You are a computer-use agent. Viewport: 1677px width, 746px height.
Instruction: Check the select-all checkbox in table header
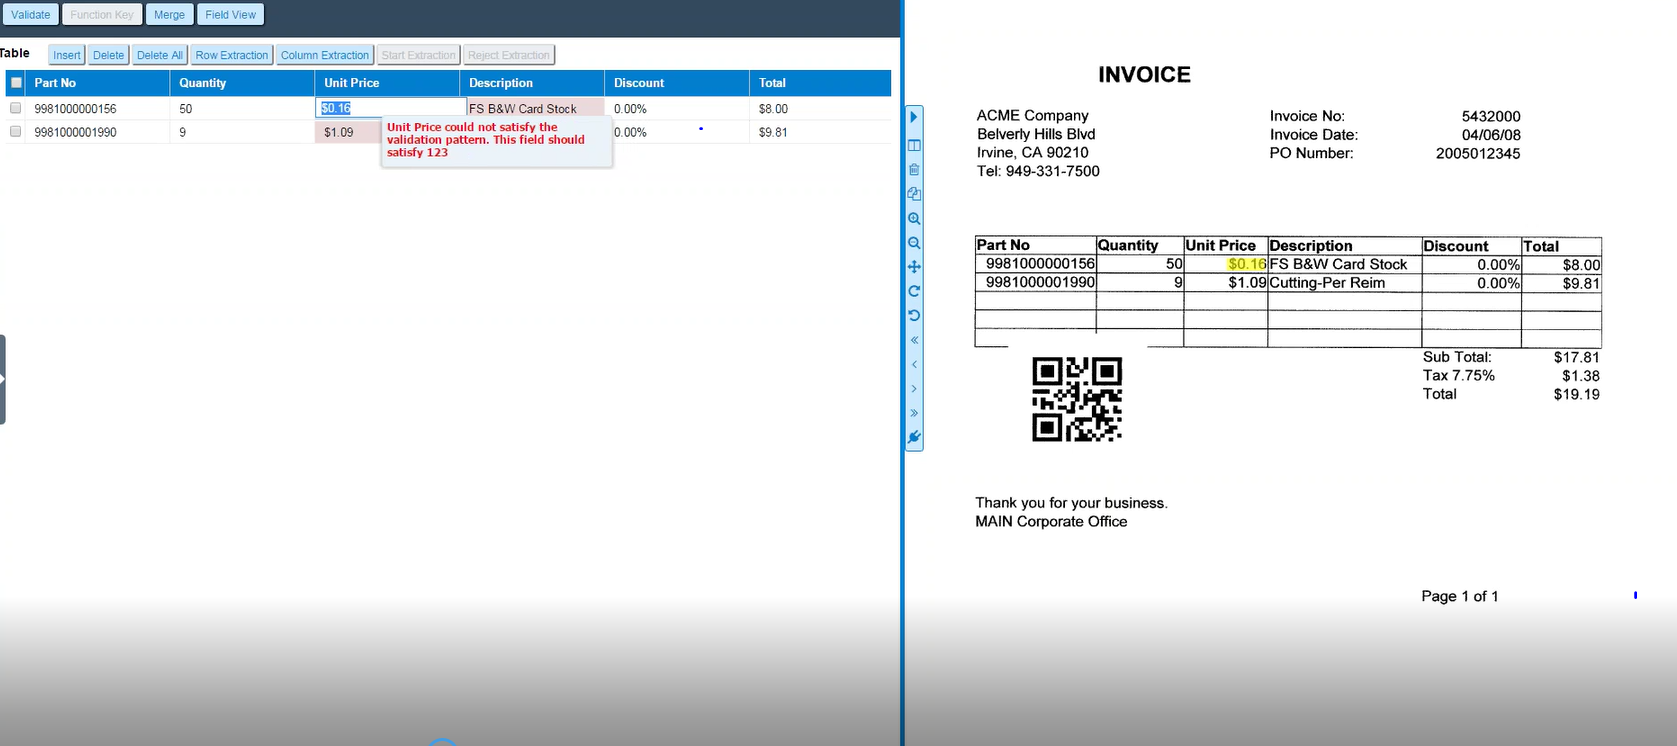pyautogui.click(x=16, y=83)
